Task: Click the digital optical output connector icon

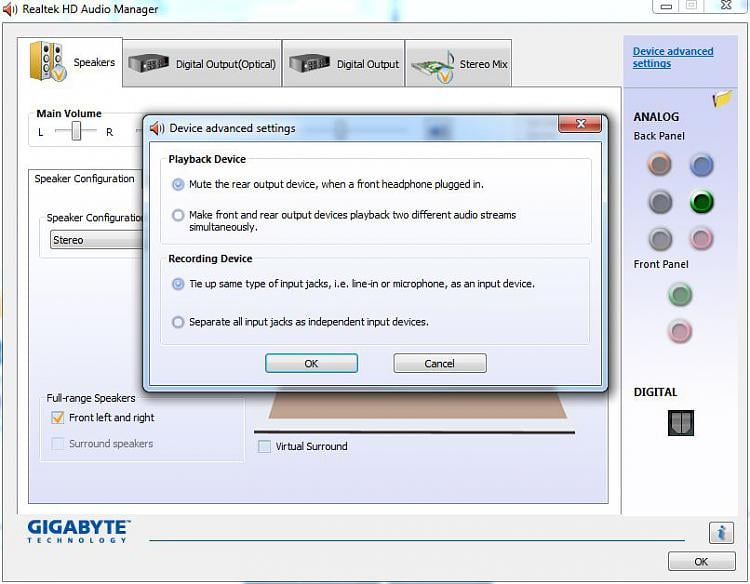Action: [681, 423]
